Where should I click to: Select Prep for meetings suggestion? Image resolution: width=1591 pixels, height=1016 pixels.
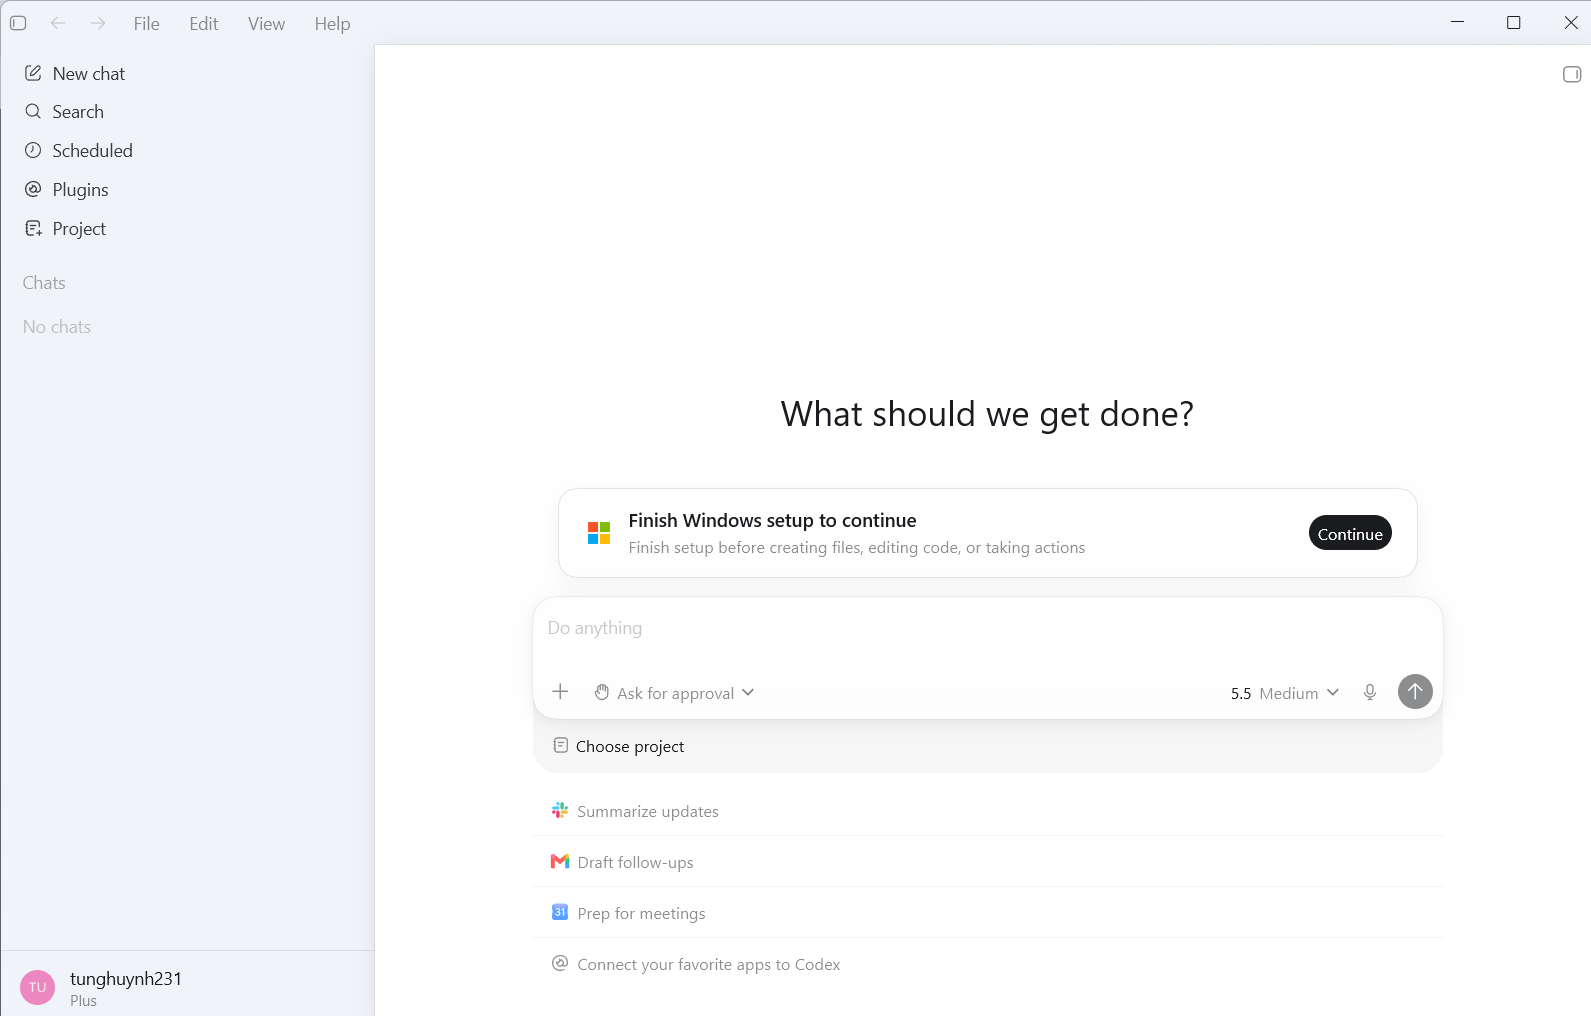(988, 913)
